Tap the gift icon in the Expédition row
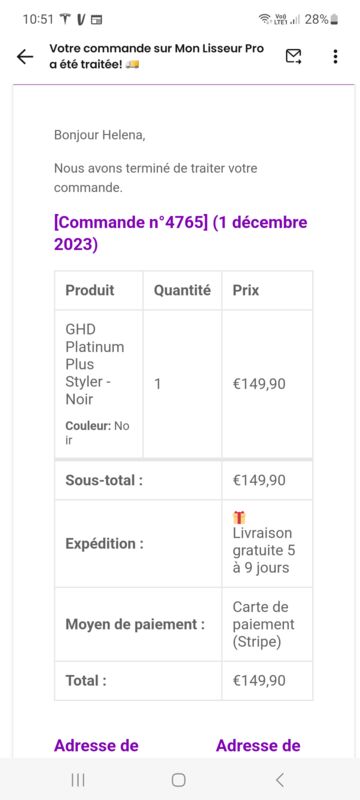 [239, 517]
